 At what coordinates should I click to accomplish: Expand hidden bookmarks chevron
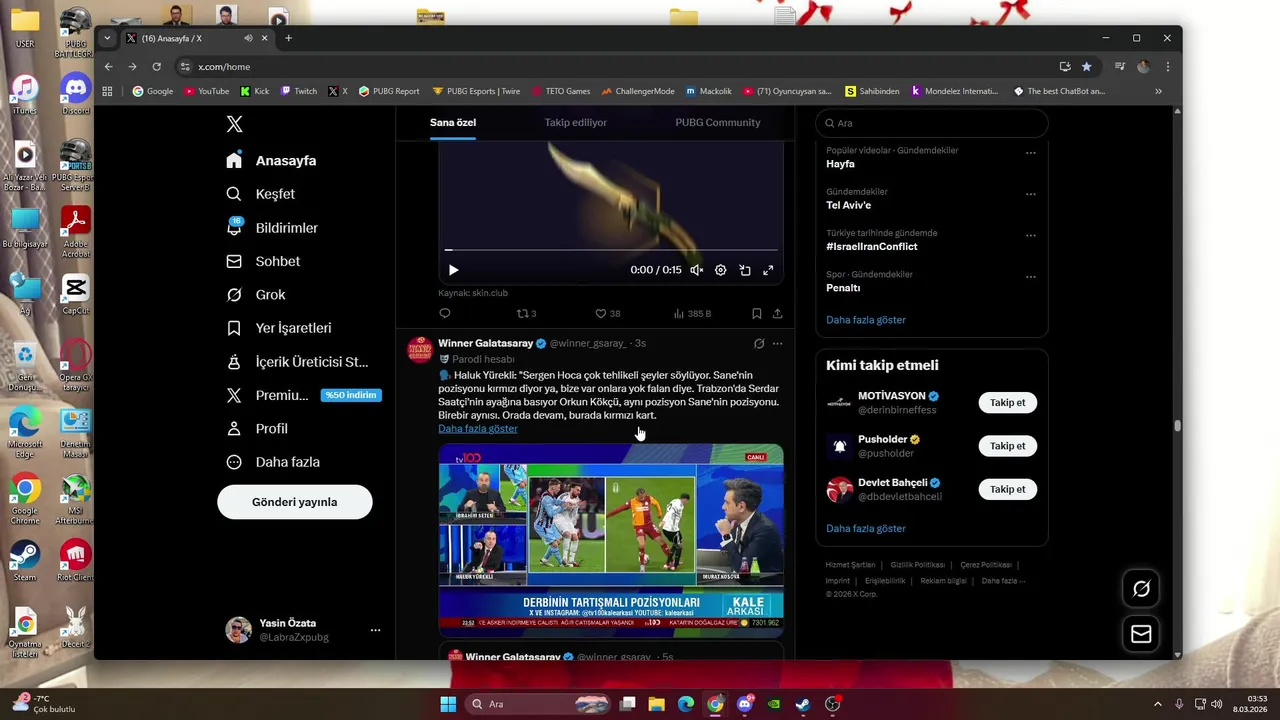[x=1158, y=91]
